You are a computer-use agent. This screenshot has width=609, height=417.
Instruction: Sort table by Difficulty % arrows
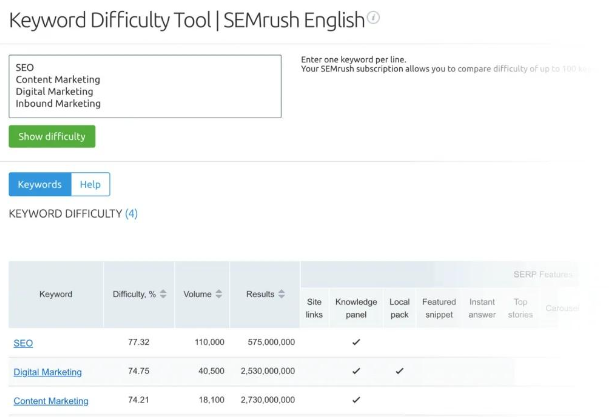[x=163, y=294]
